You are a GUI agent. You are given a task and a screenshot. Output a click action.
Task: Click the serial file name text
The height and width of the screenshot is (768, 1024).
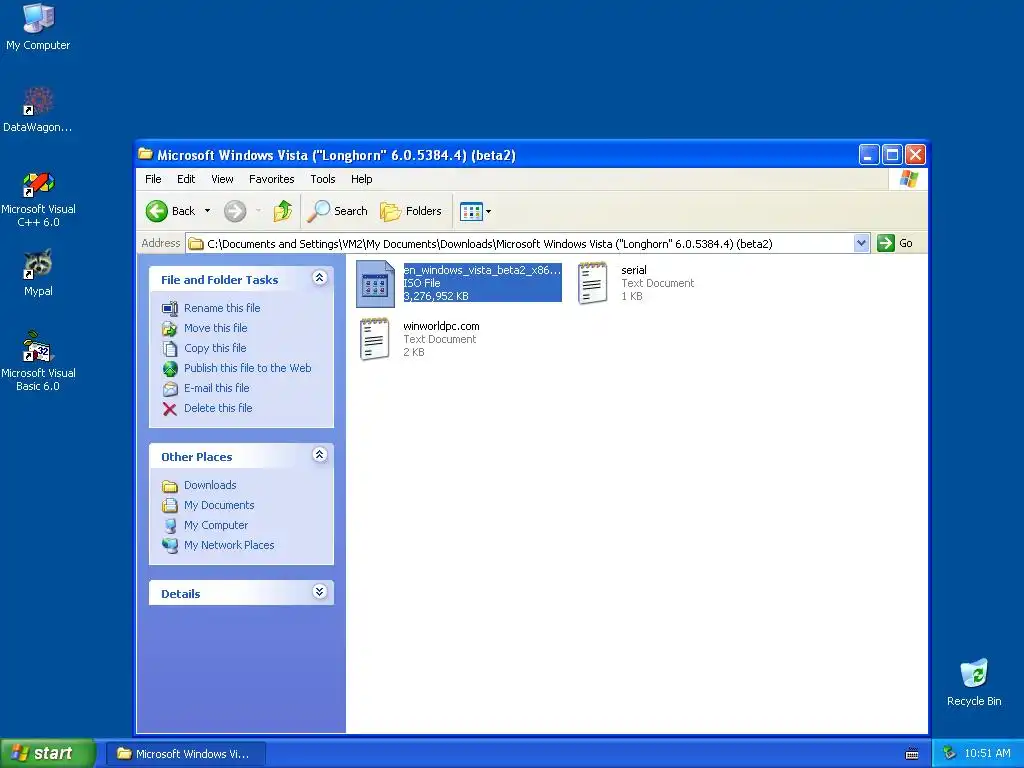click(x=633, y=270)
